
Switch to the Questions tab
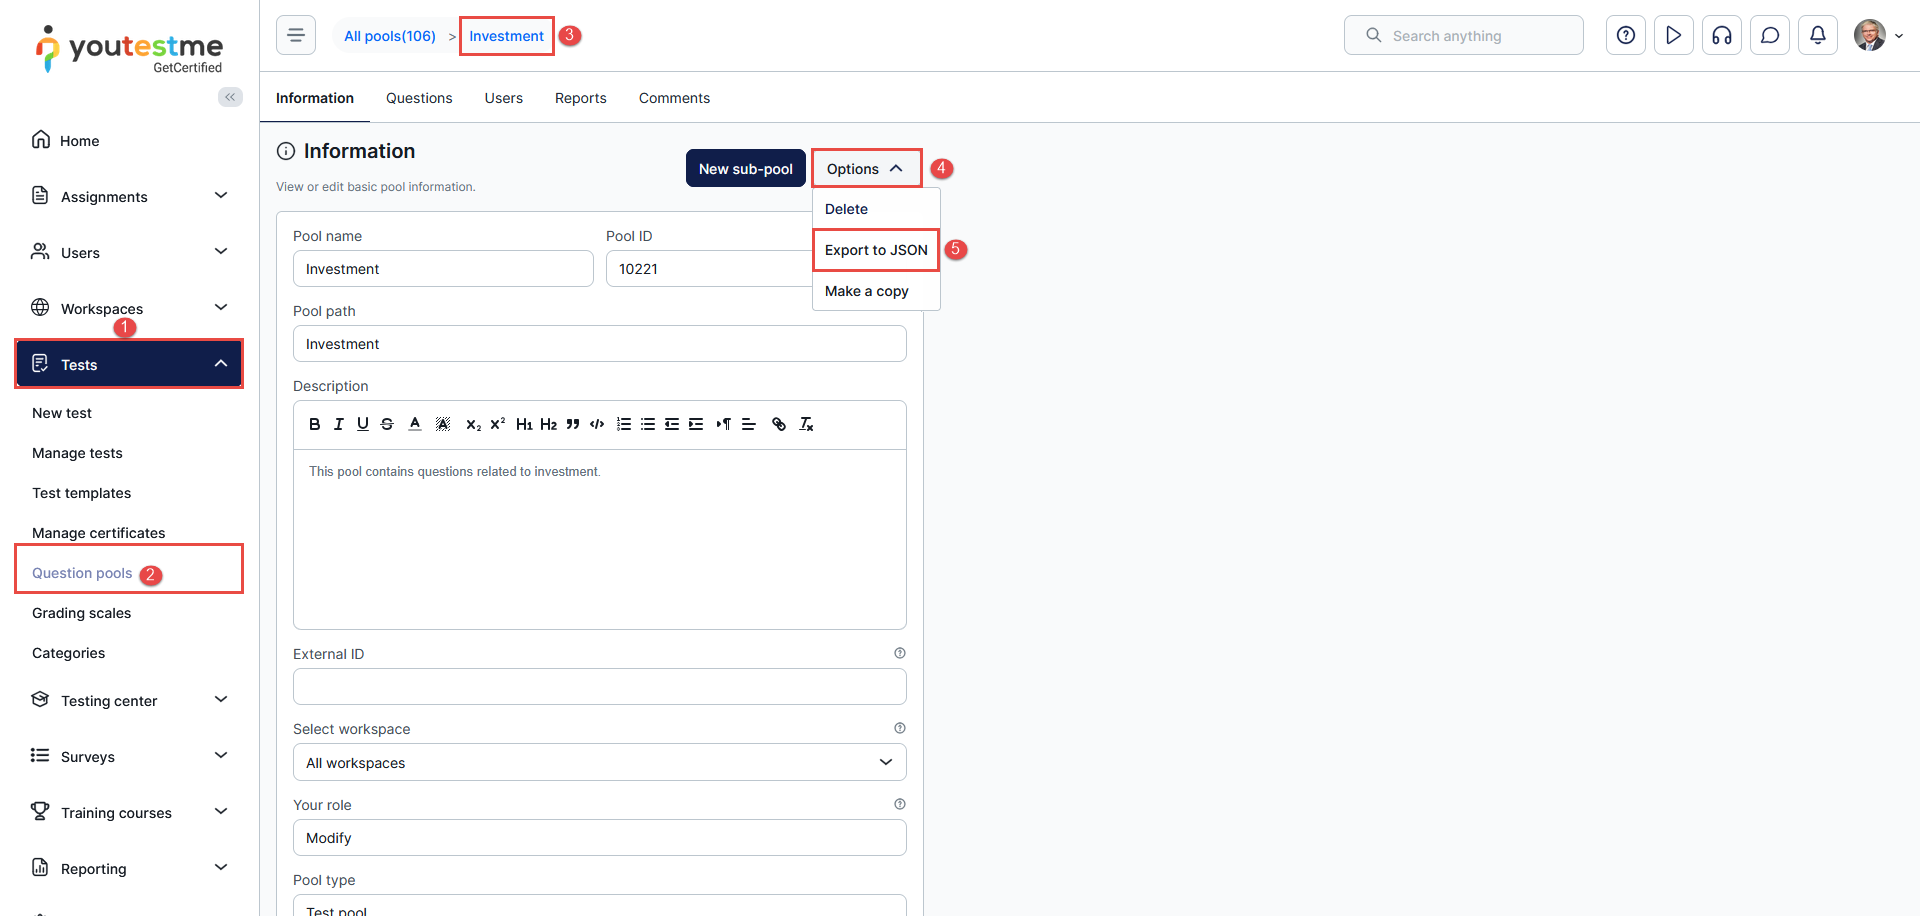coord(419,98)
